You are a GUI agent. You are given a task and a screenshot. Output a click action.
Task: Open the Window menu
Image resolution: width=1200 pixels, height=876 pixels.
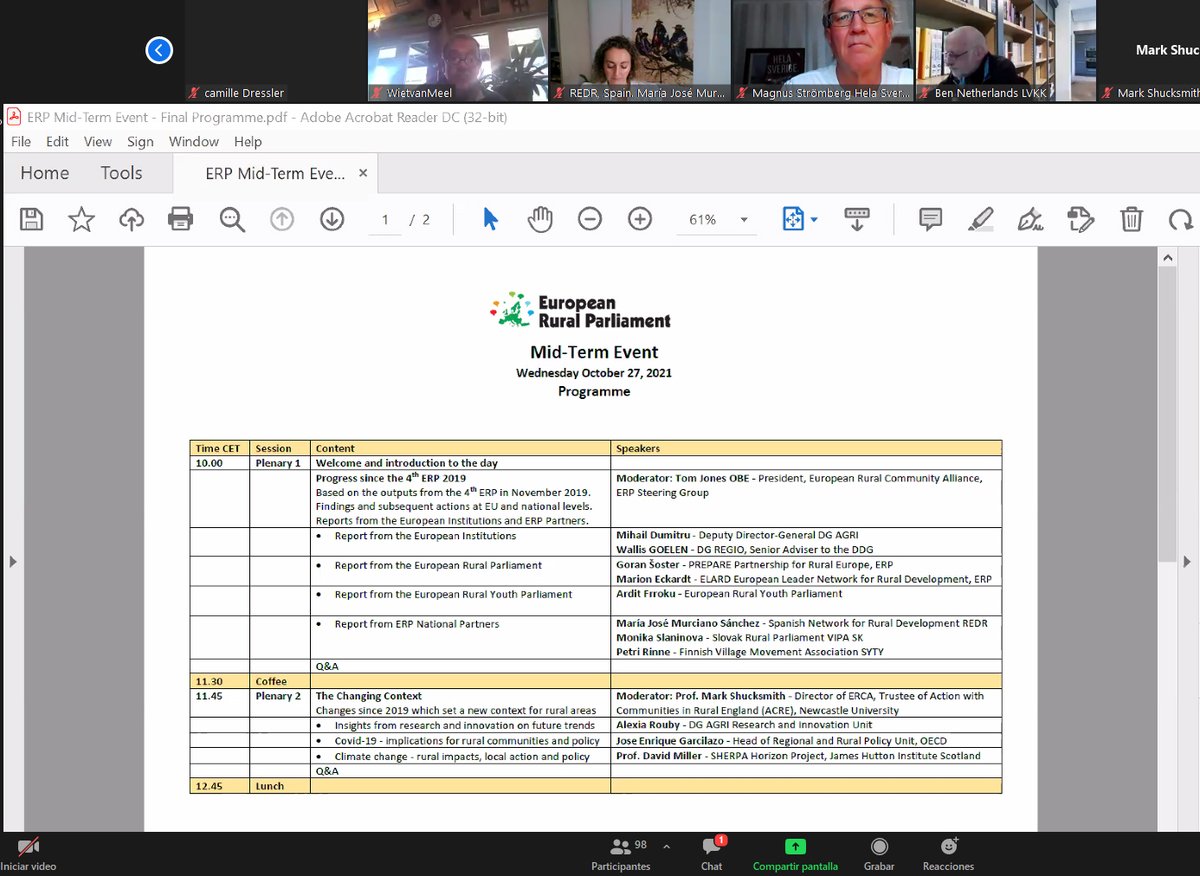[194, 142]
